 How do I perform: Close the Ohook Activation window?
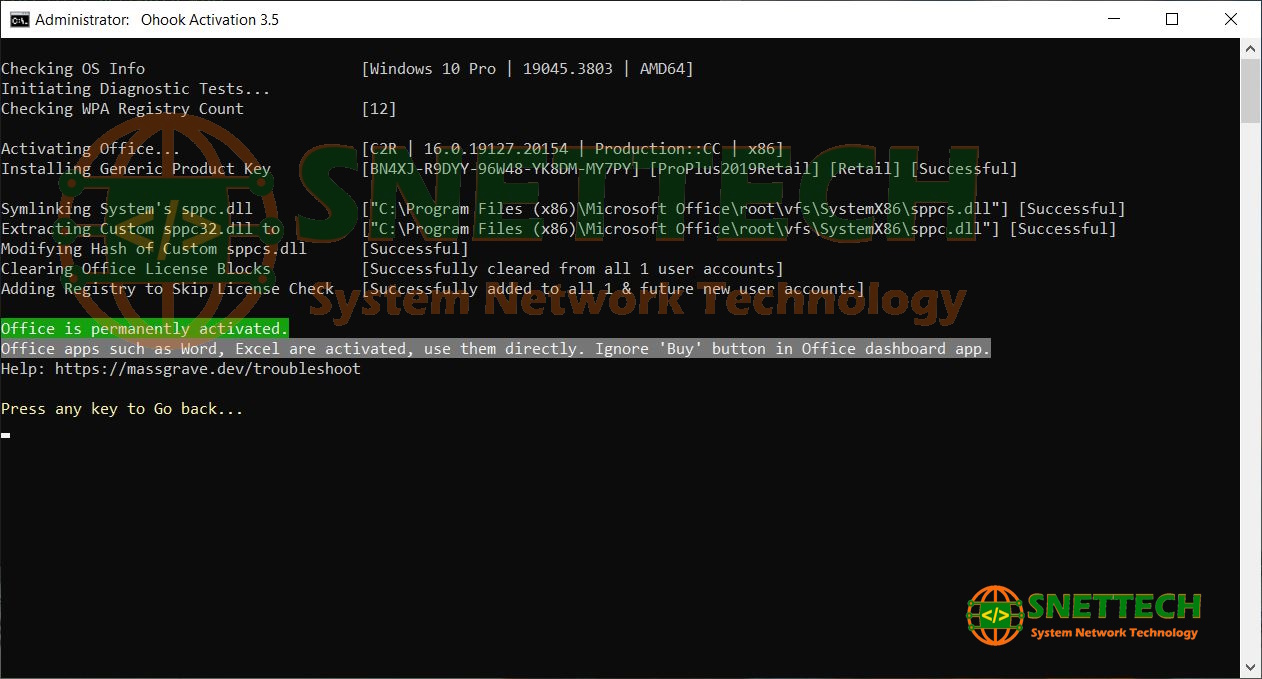tap(1231, 19)
